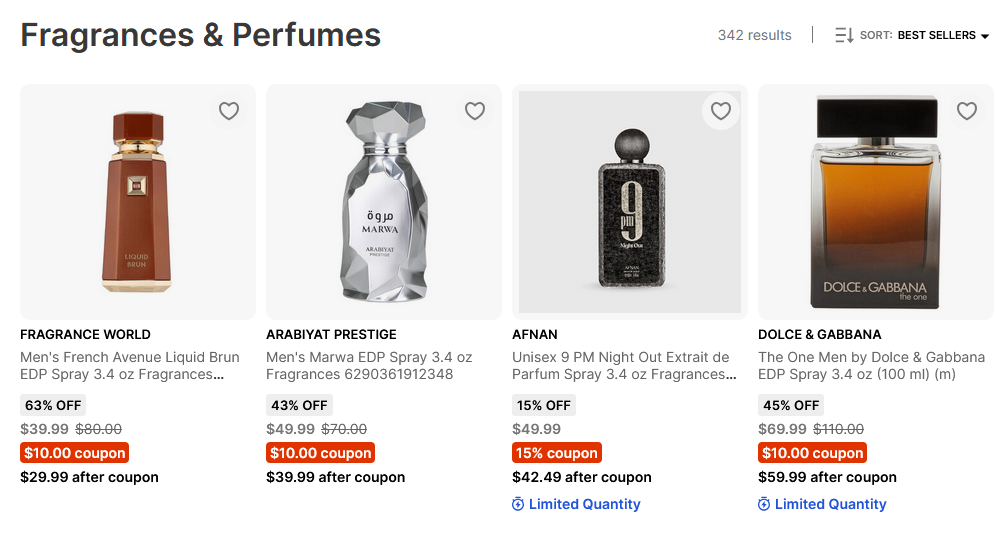View the 9 PM Night Out bottle image

[629, 203]
